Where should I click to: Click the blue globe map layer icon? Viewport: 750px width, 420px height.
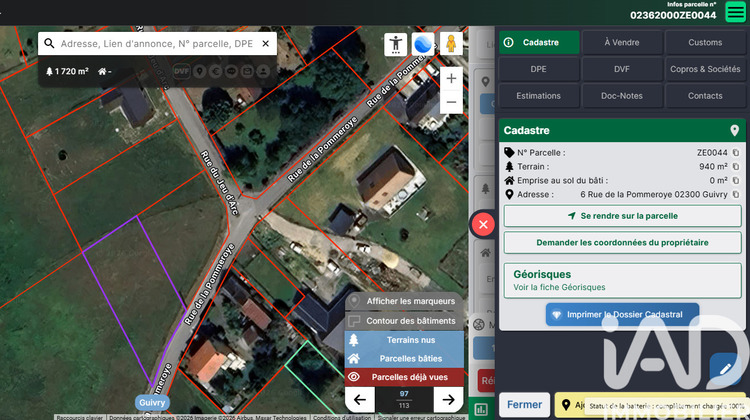pos(423,45)
